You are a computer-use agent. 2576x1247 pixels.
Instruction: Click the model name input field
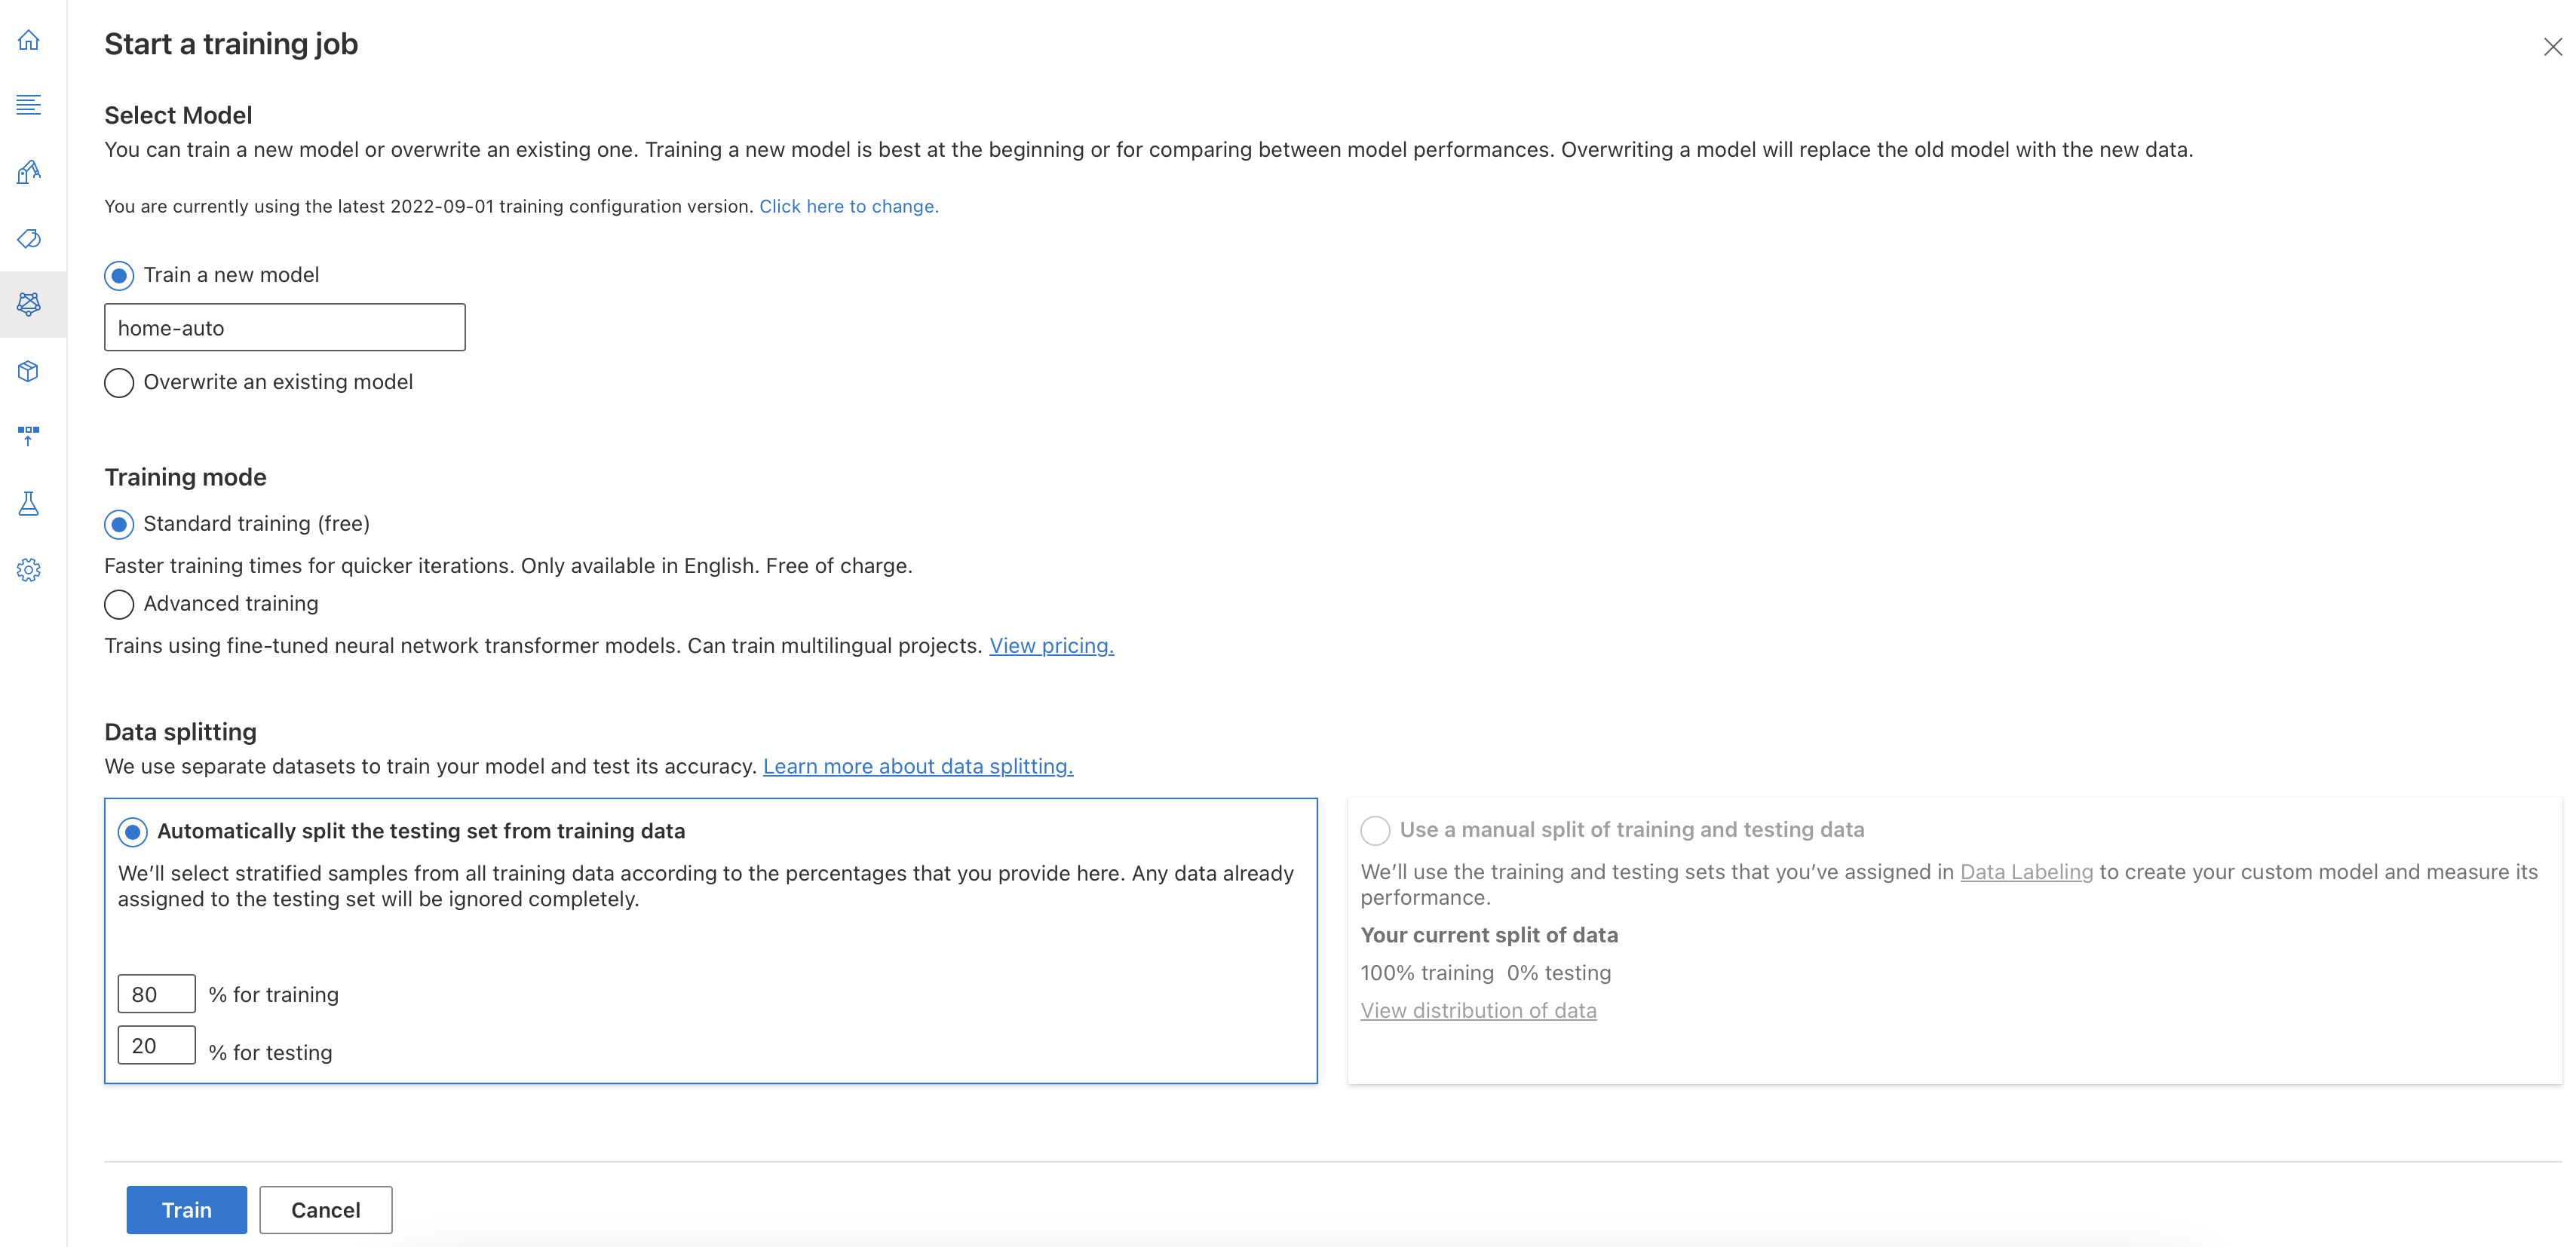click(284, 328)
